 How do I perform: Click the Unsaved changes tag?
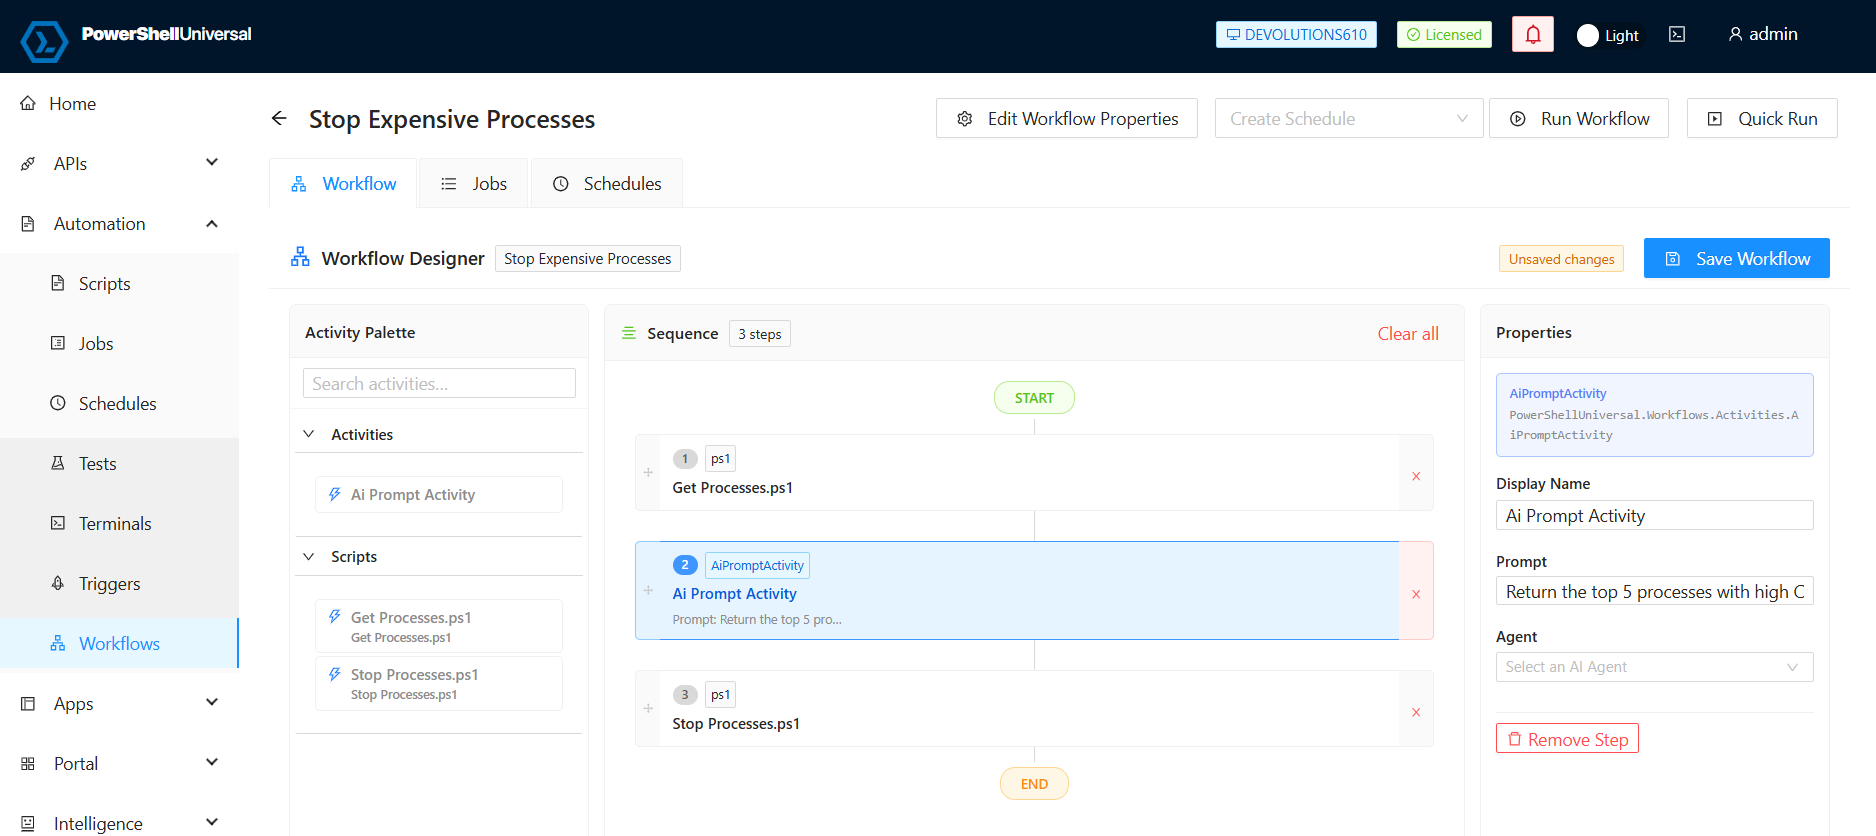1561,259
